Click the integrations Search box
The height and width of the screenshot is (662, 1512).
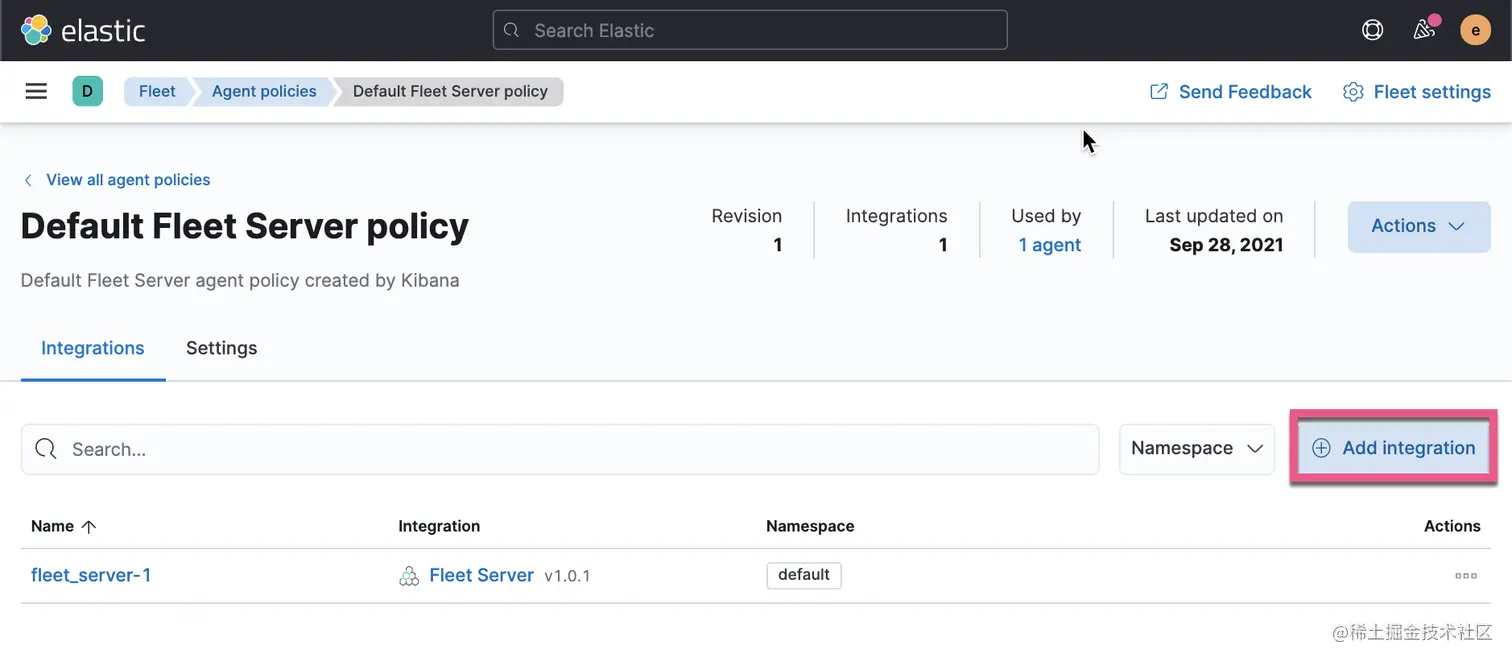[560, 449]
